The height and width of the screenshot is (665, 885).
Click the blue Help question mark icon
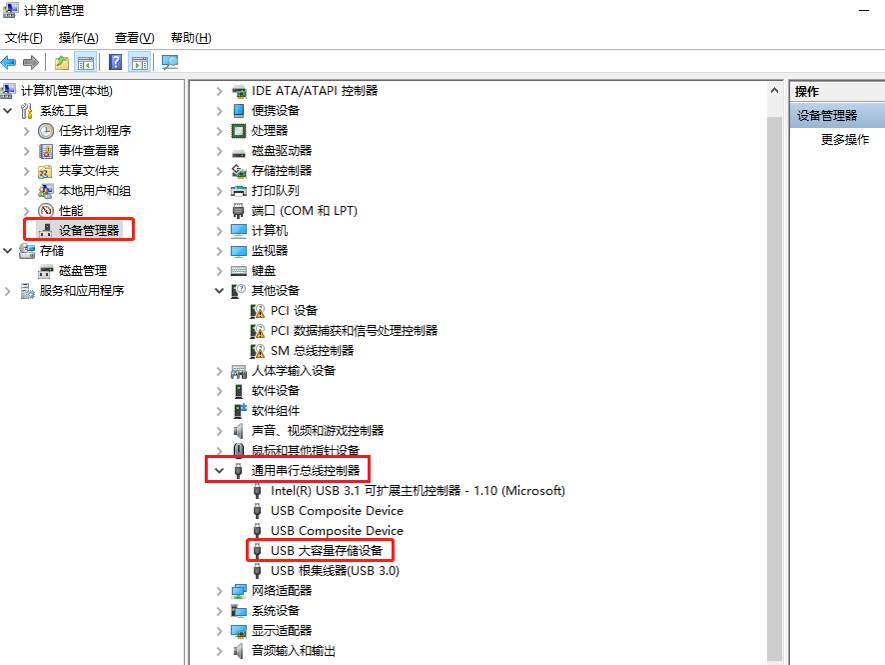point(116,63)
